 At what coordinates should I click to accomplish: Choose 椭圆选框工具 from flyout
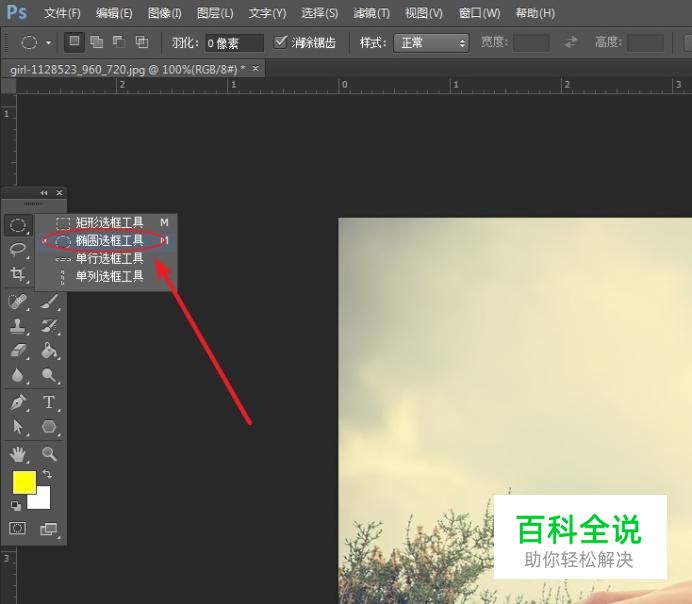(x=106, y=240)
